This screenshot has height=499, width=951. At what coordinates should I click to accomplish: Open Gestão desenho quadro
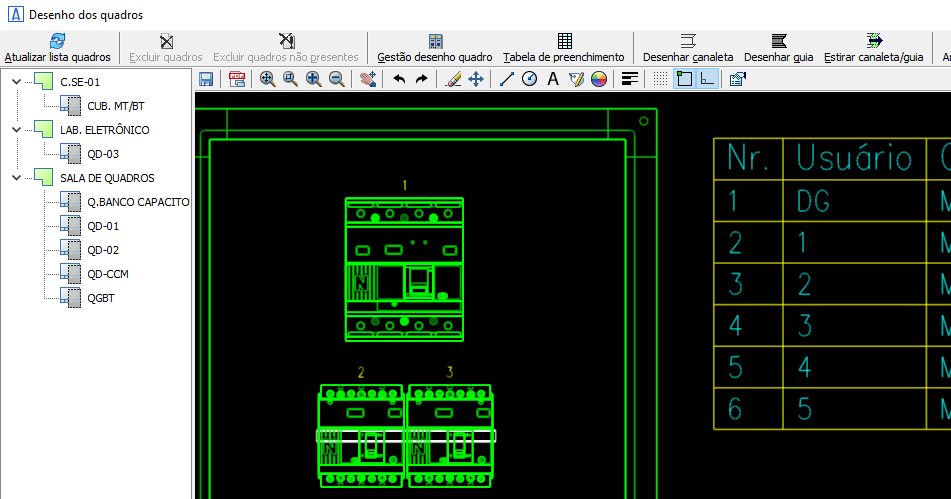point(435,49)
